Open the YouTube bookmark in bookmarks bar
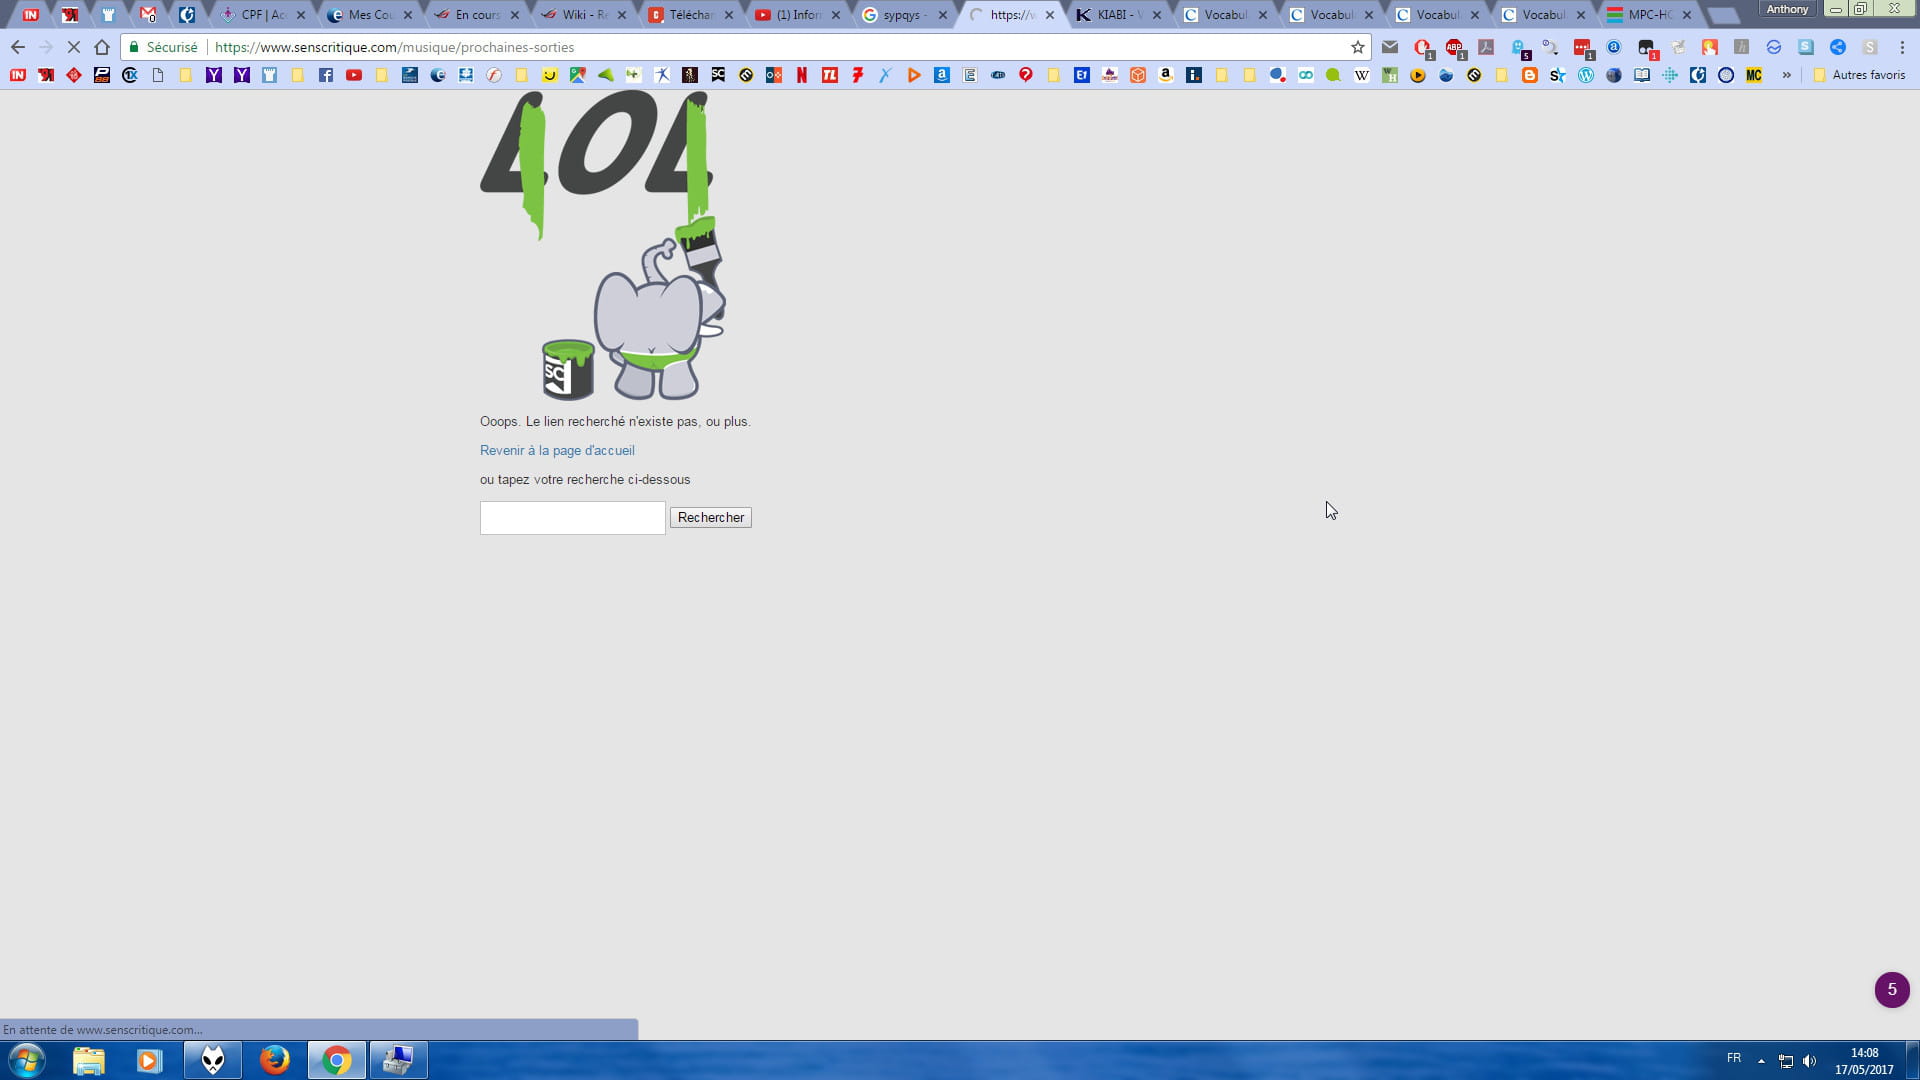This screenshot has width=1920, height=1080. click(354, 75)
